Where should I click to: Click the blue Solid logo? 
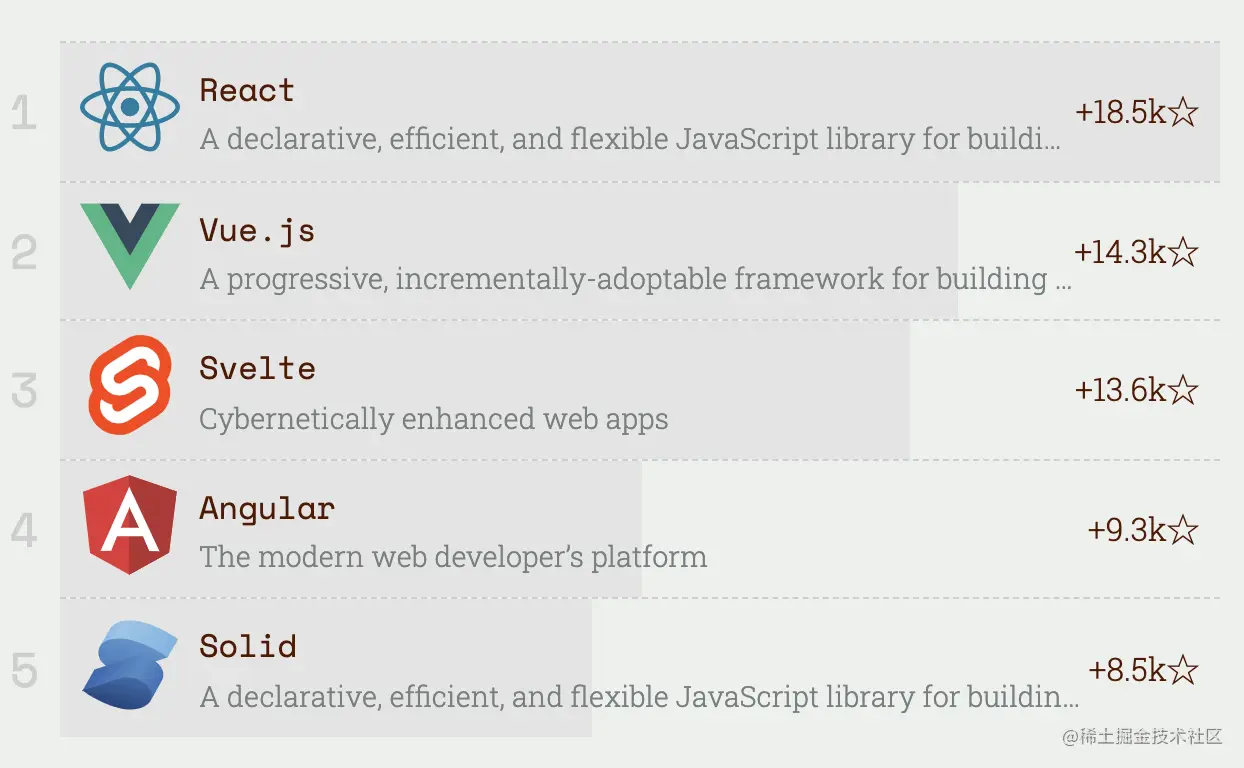[130, 664]
